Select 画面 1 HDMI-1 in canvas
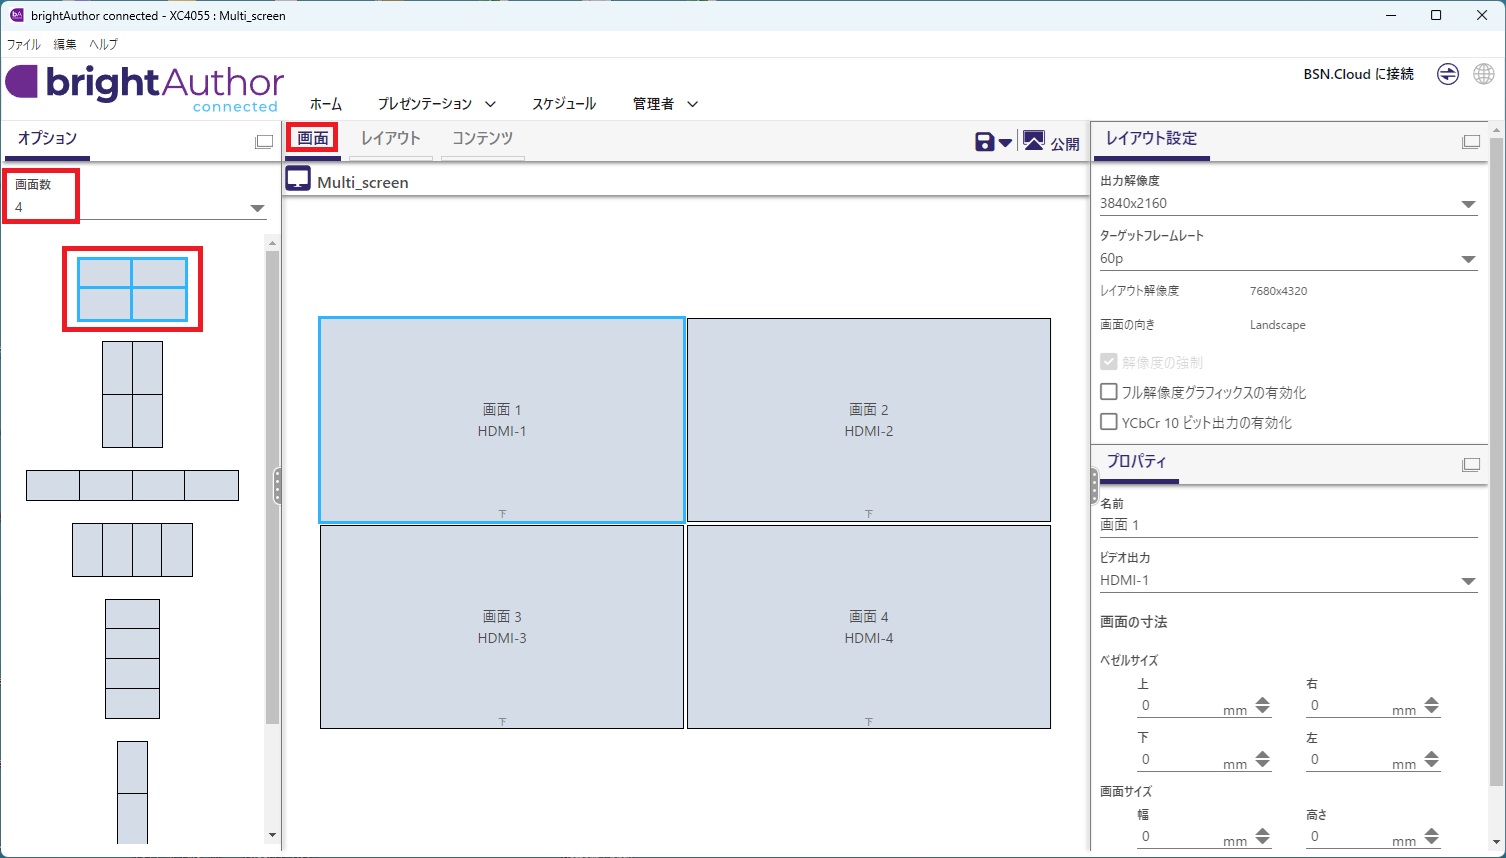Image resolution: width=1506 pixels, height=858 pixels. (x=502, y=420)
